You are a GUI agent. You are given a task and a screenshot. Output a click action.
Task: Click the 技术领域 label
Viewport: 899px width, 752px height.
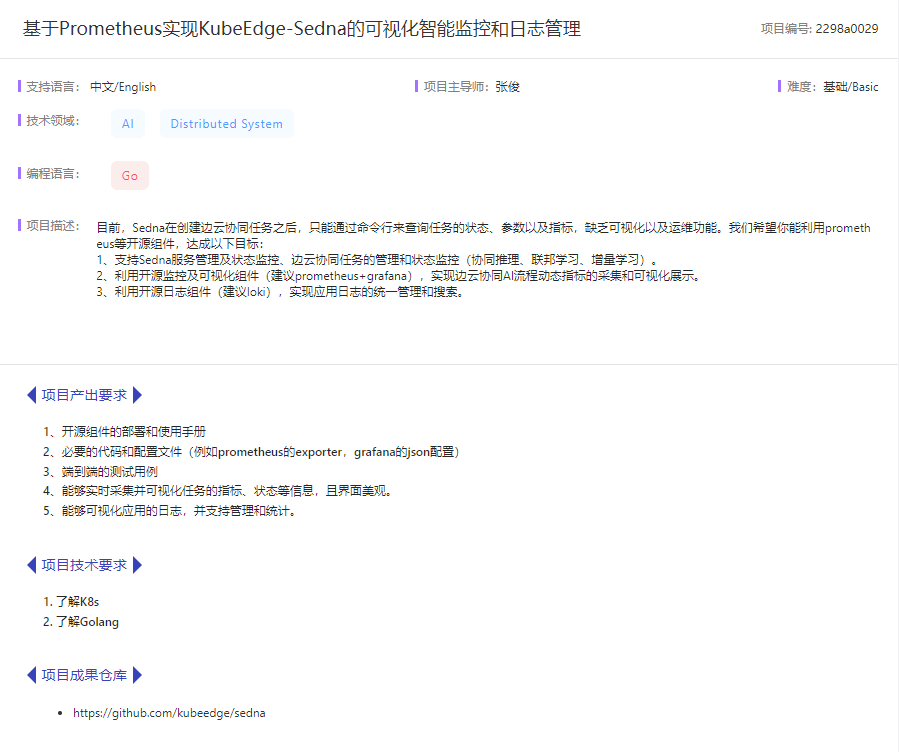point(52,121)
